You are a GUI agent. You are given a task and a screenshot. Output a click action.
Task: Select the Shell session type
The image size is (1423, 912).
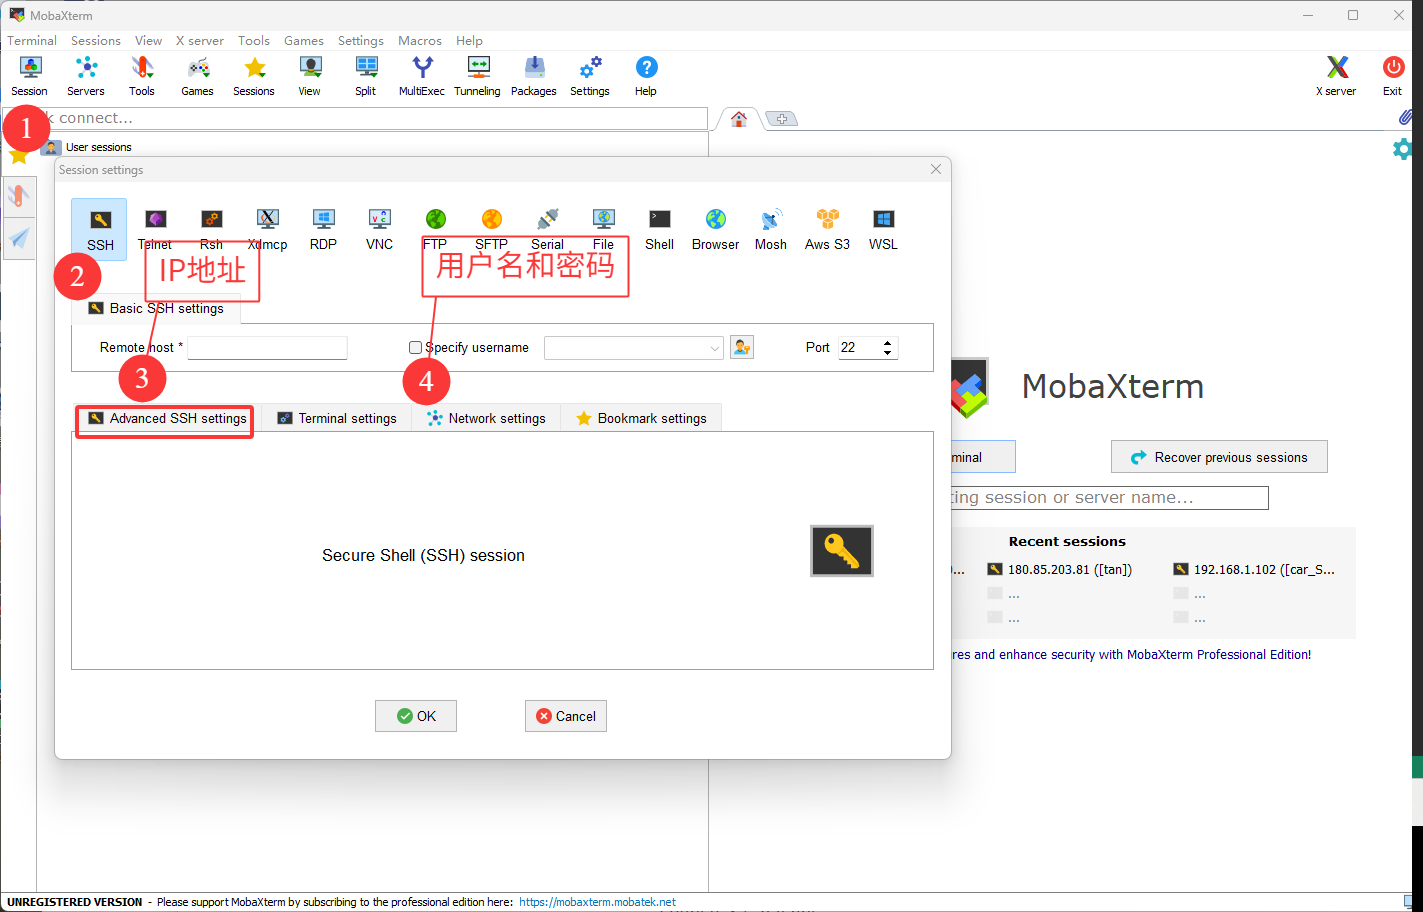(x=659, y=230)
